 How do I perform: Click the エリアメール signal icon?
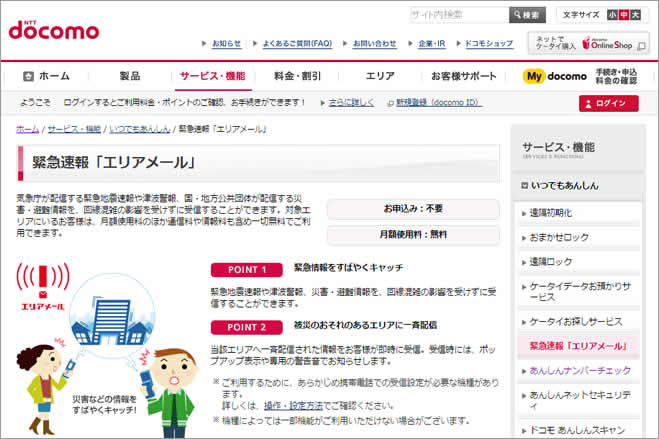click(x=42, y=287)
